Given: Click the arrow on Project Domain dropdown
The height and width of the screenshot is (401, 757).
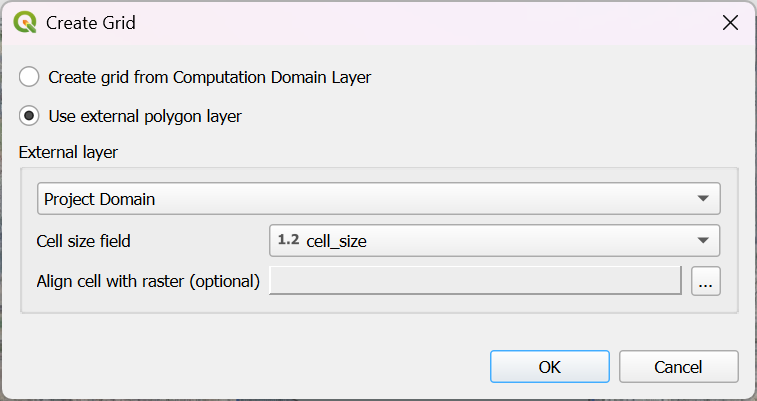Looking at the screenshot, I should coord(703,199).
